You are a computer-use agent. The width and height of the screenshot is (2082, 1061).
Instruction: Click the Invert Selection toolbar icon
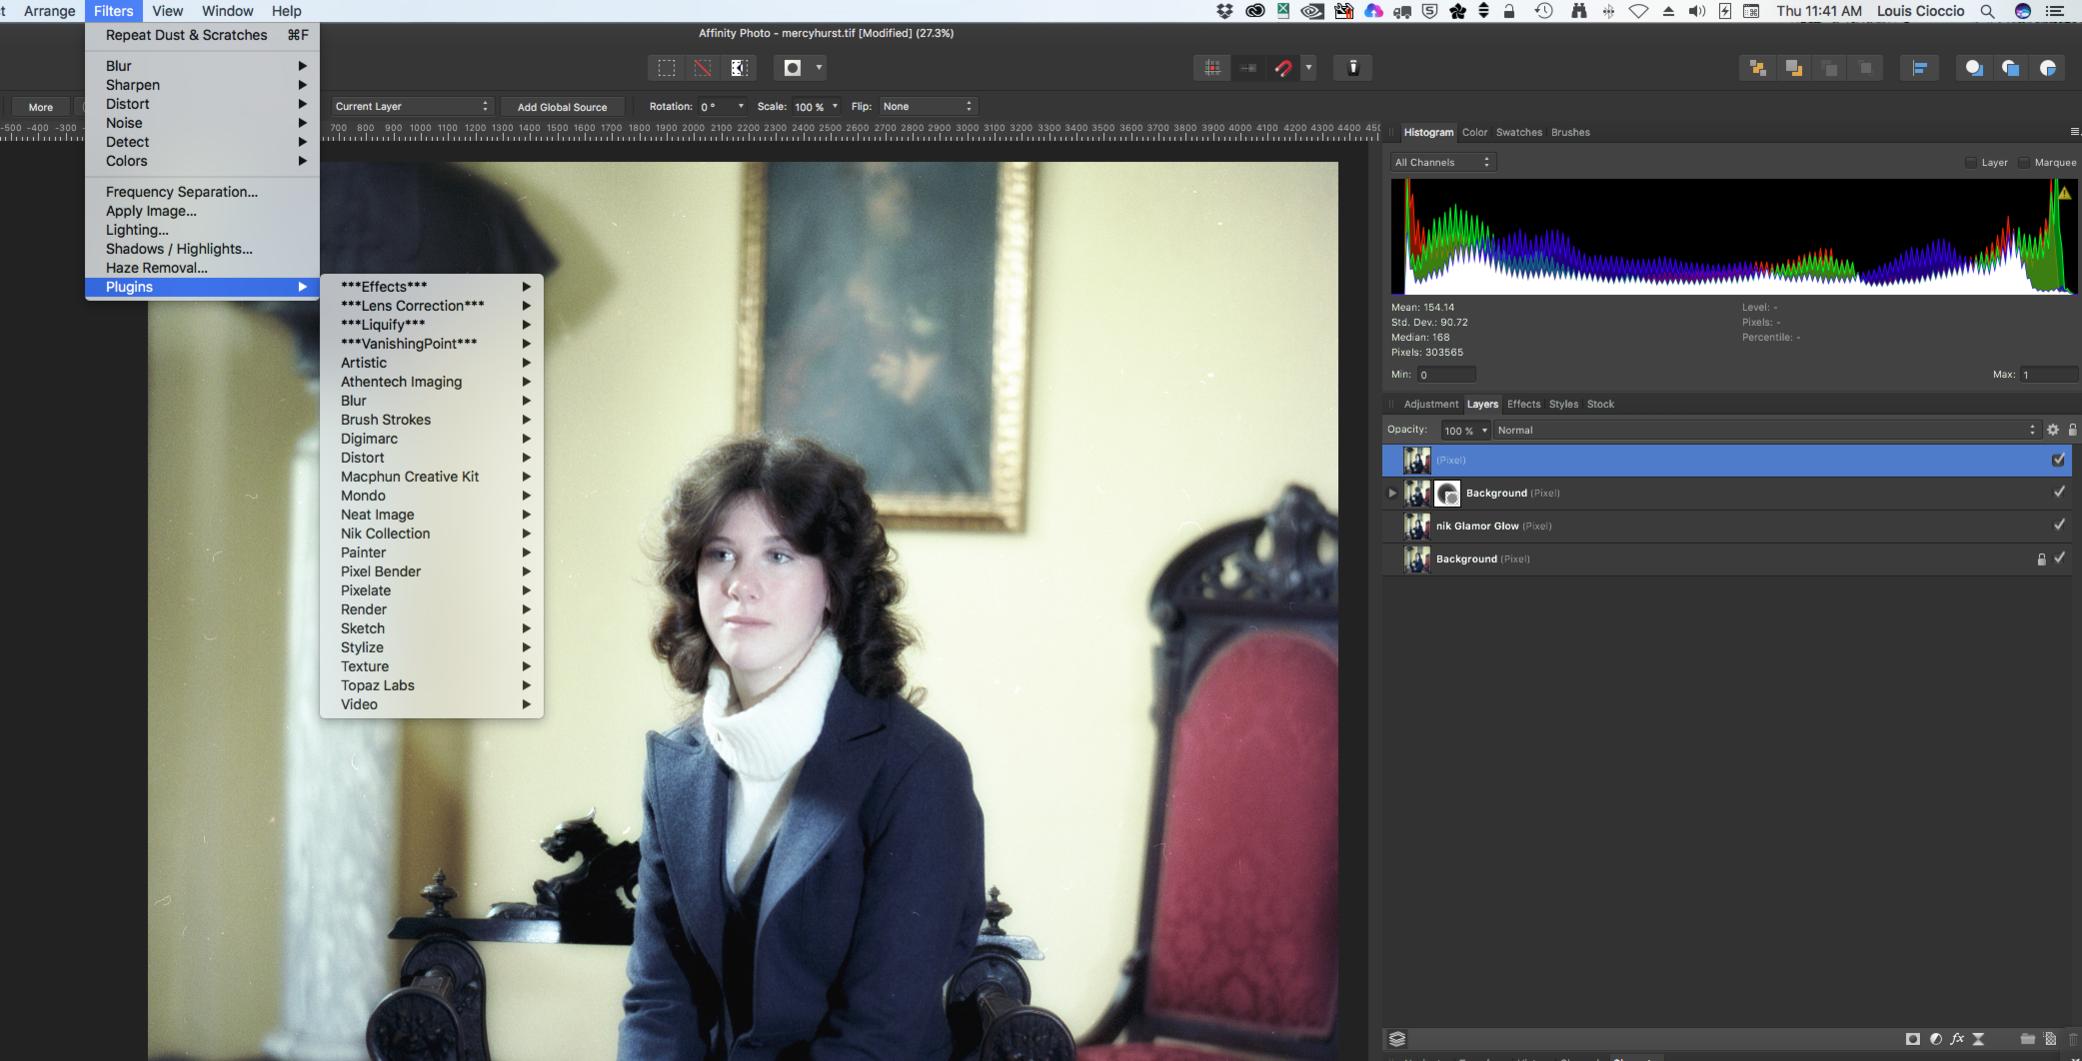point(739,68)
